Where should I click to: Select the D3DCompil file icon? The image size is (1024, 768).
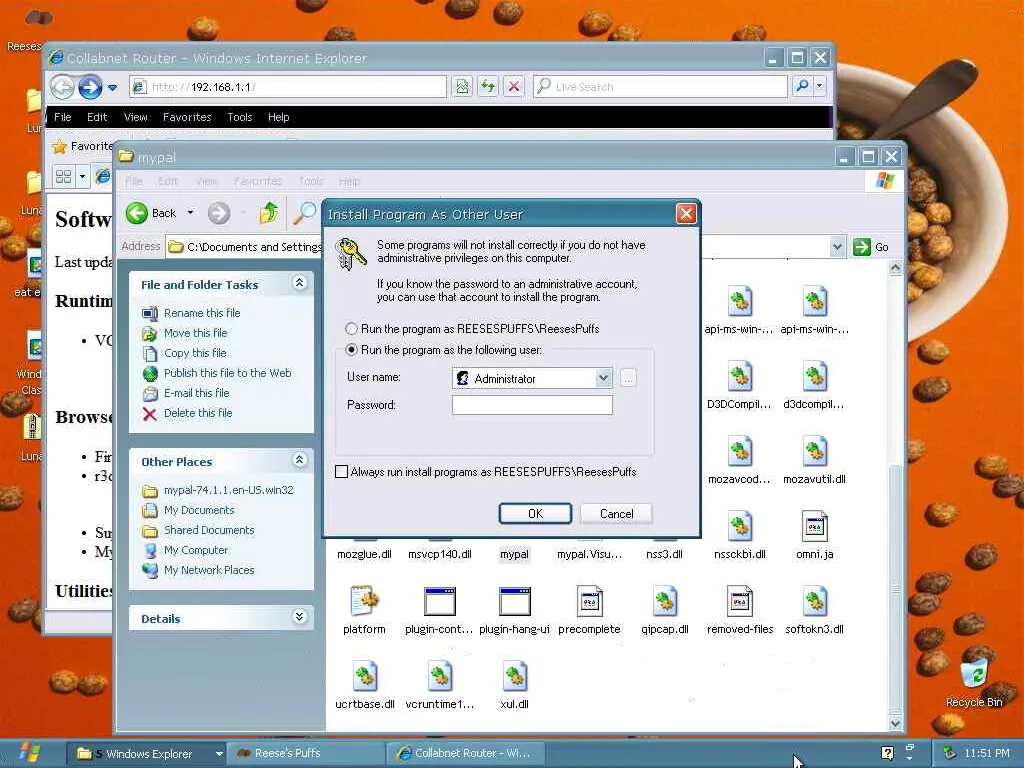739,377
